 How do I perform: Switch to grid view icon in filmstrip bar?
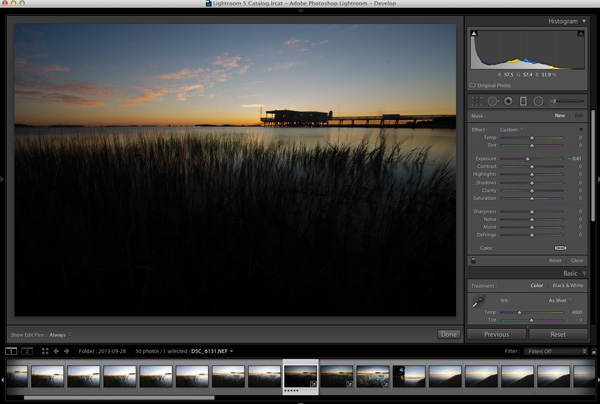[x=45, y=351]
